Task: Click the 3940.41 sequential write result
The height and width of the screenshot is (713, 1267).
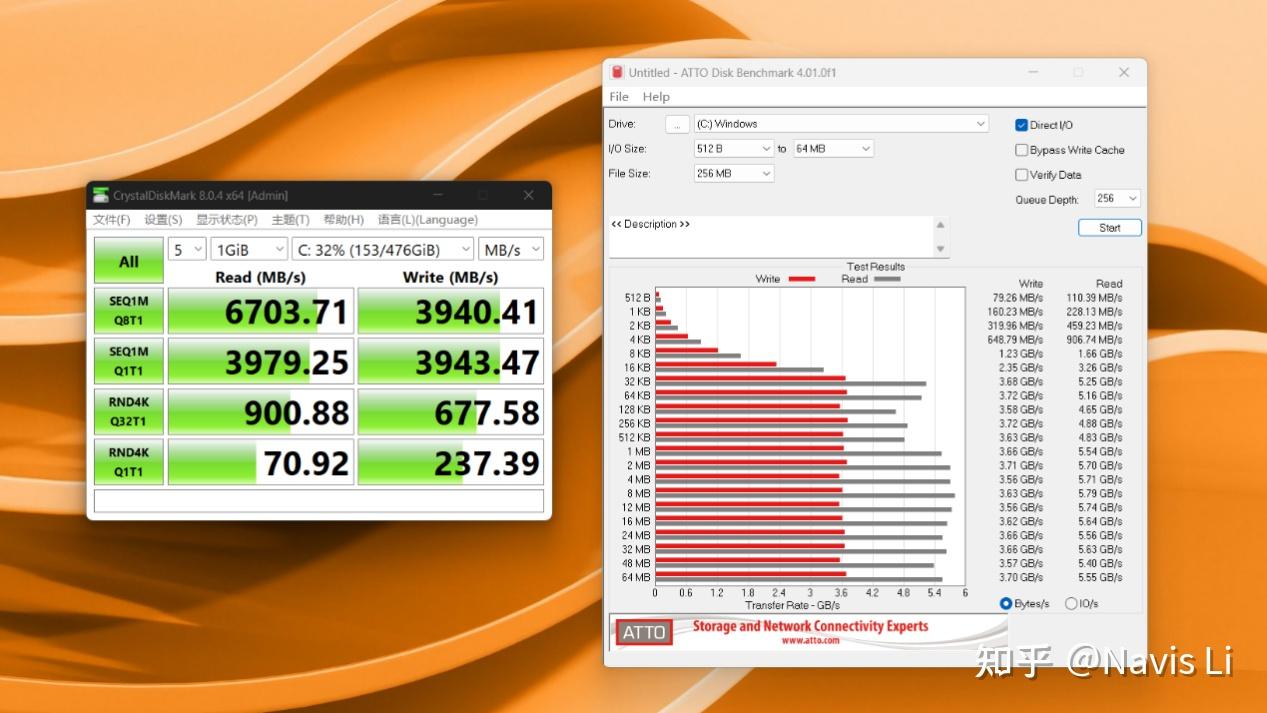Action: click(451, 311)
